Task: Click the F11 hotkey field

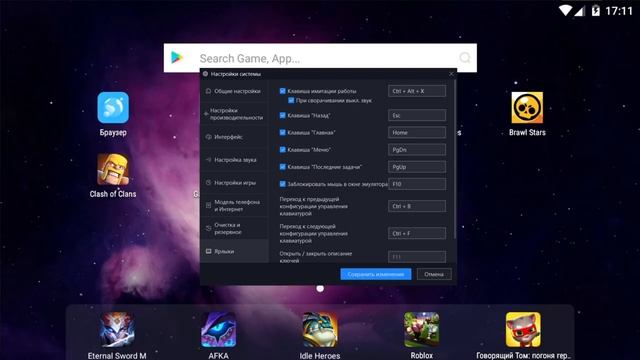Action: [417, 257]
